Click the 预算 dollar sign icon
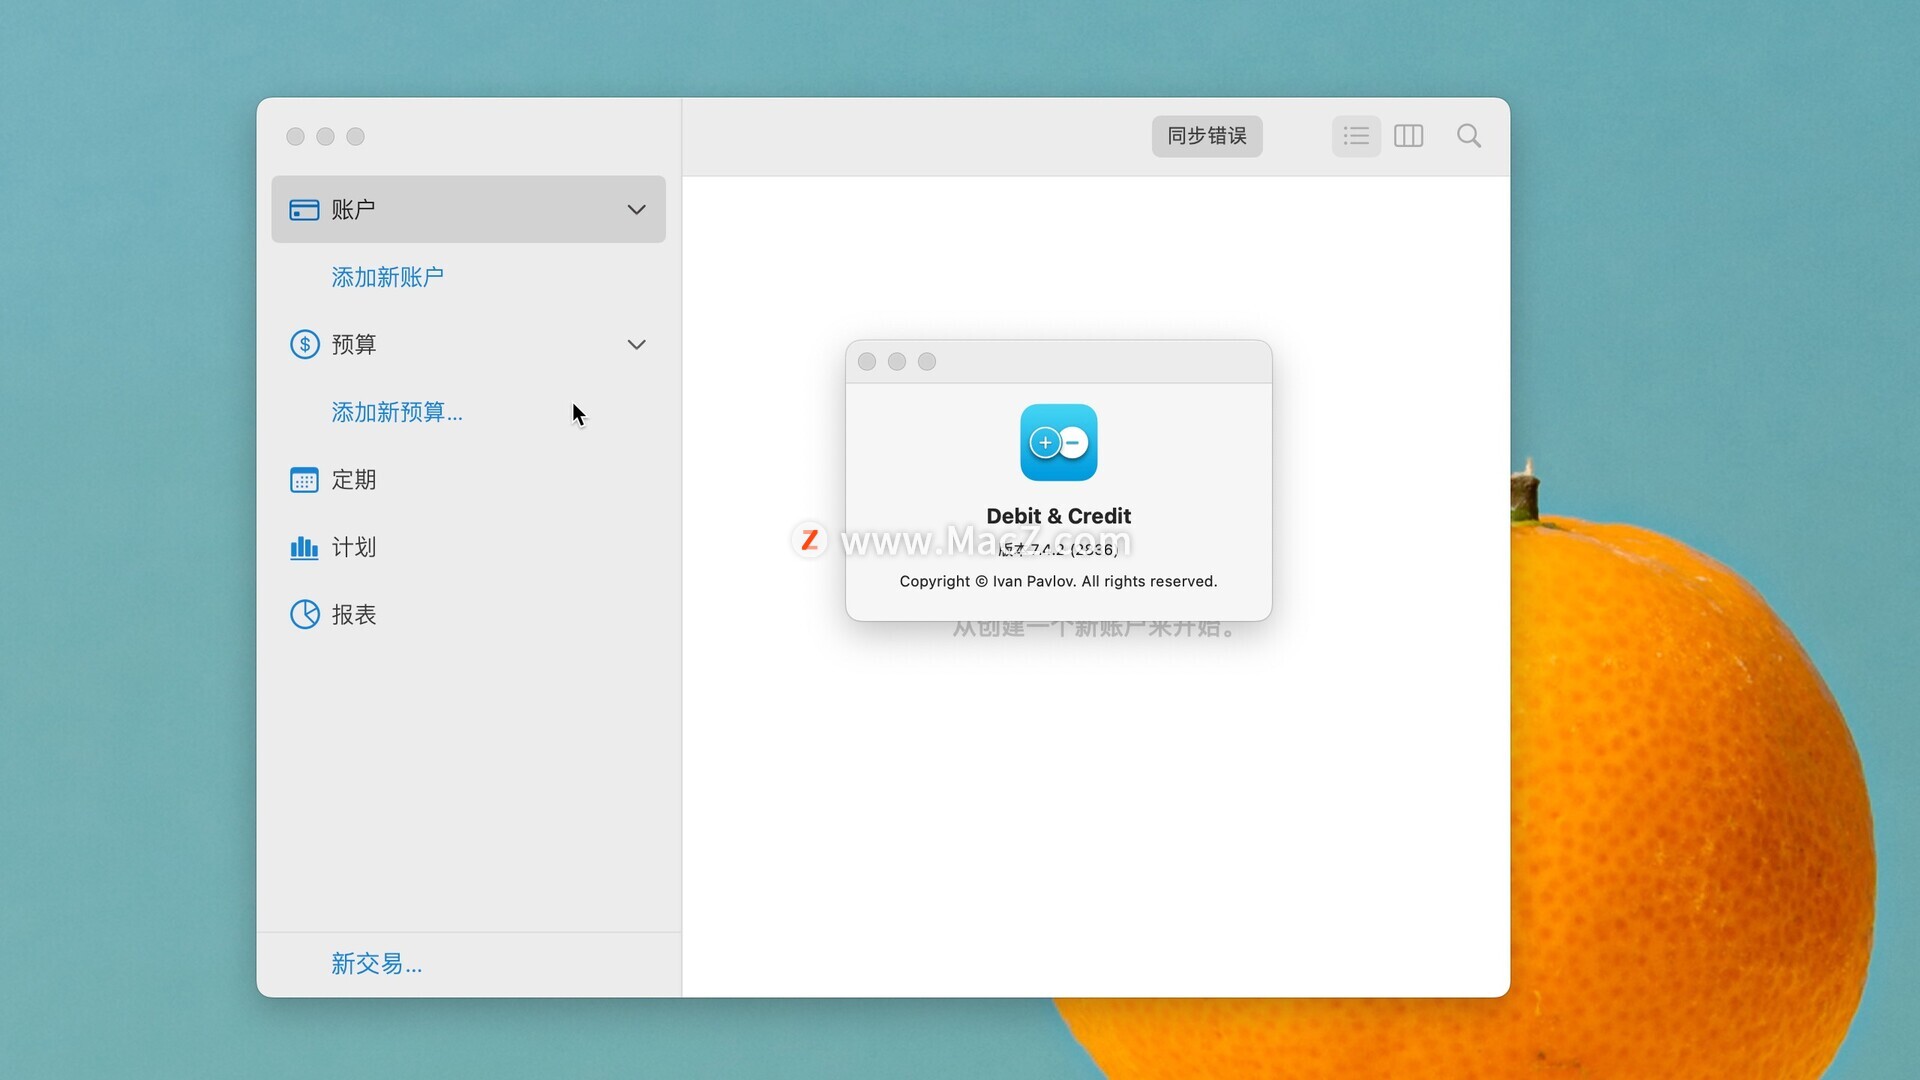Image resolution: width=1920 pixels, height=1080 pixels. [304, 344]
